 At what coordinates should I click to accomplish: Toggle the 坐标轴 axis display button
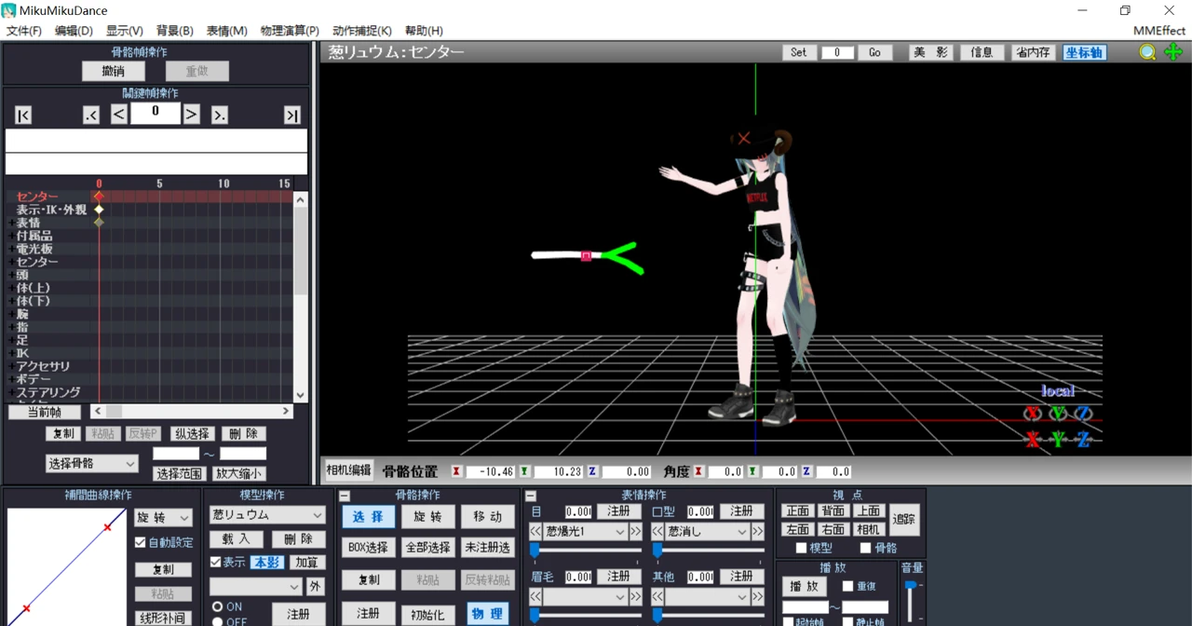[x=1083, y=52]
